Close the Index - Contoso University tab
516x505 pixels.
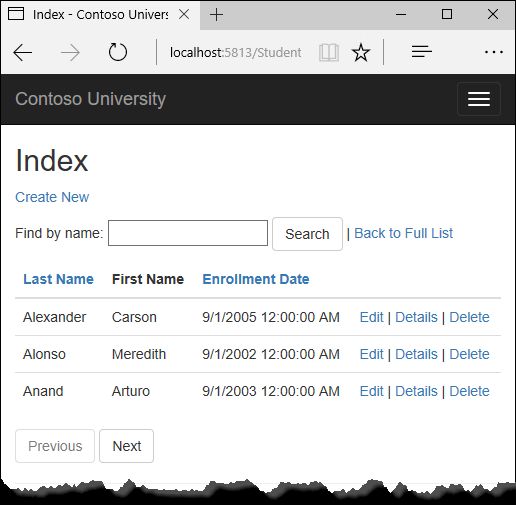pos(184,14)
